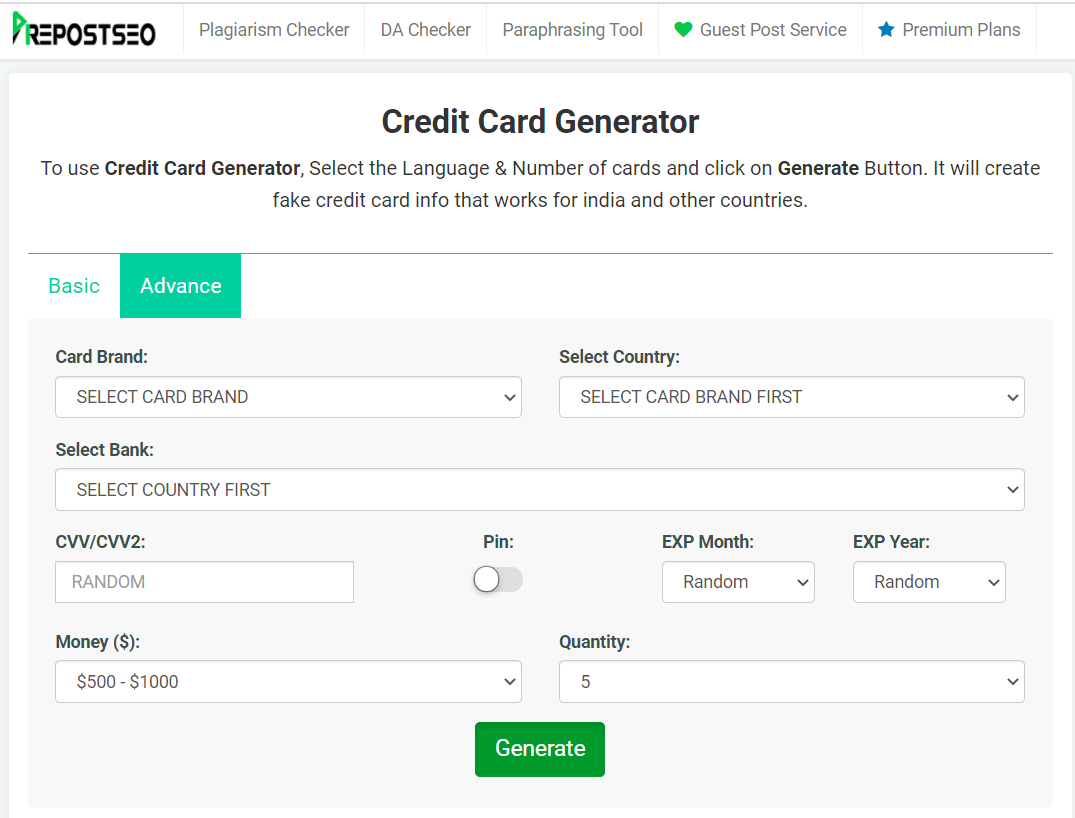Go to DA Checker page
The height and width of the screenshot is (818, 1075).
(x=425, y=30)
